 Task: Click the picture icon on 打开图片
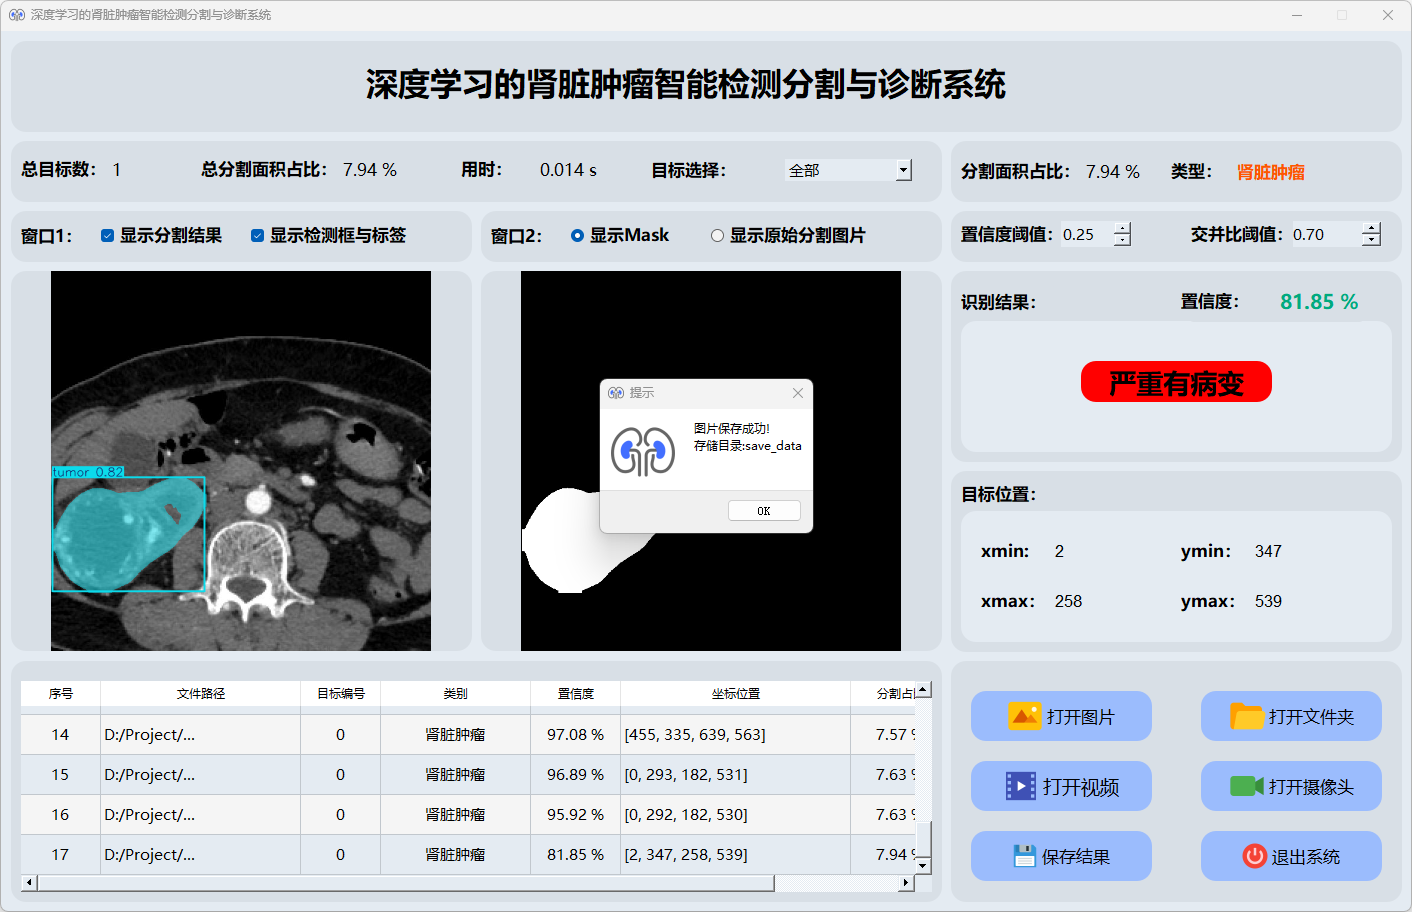pyautogui.click(x=1024, y=716)
